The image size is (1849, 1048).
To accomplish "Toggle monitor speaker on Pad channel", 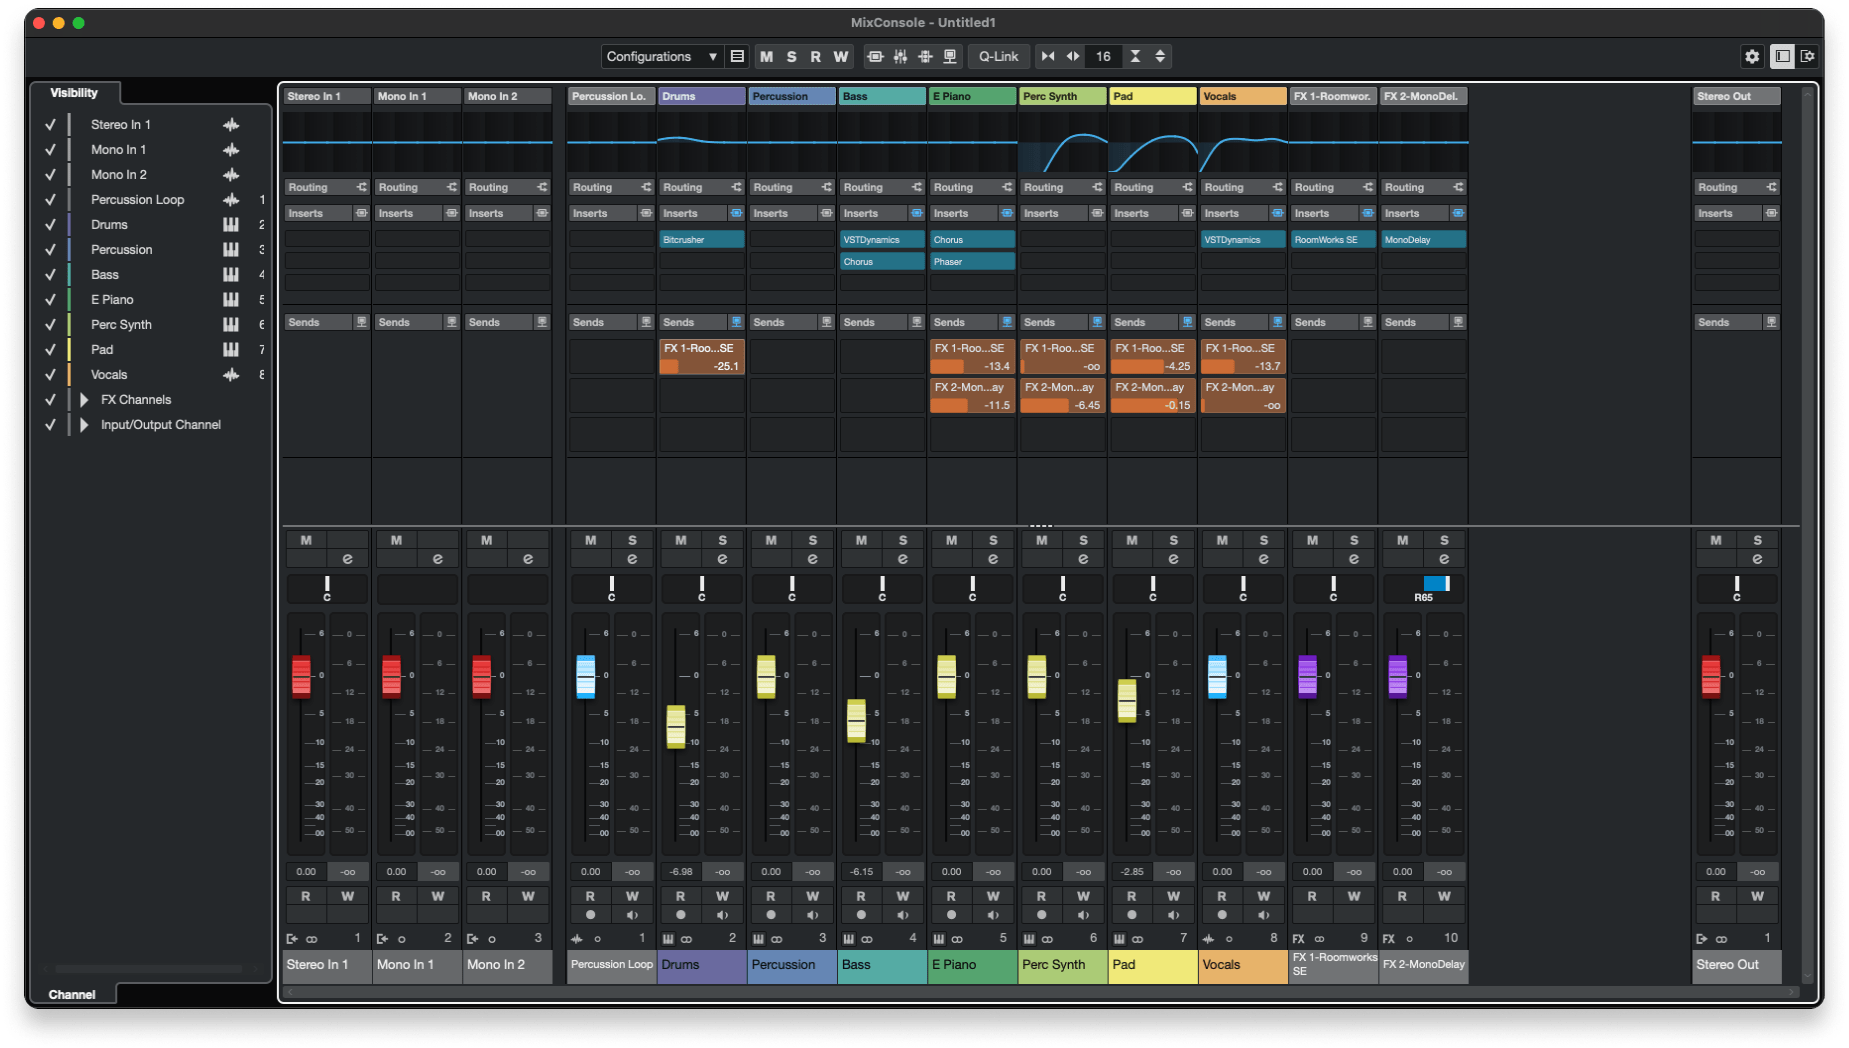I will 1173,915.
